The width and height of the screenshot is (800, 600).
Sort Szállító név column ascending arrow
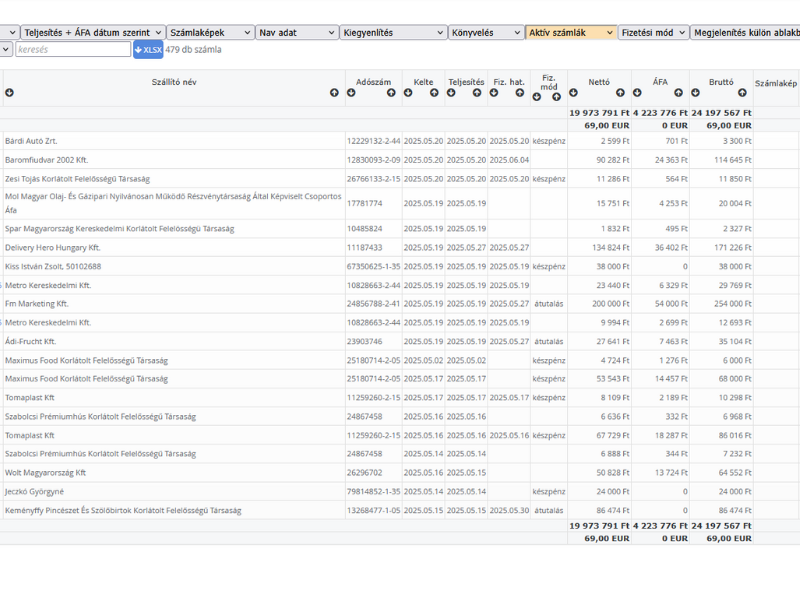click(334, 93)
